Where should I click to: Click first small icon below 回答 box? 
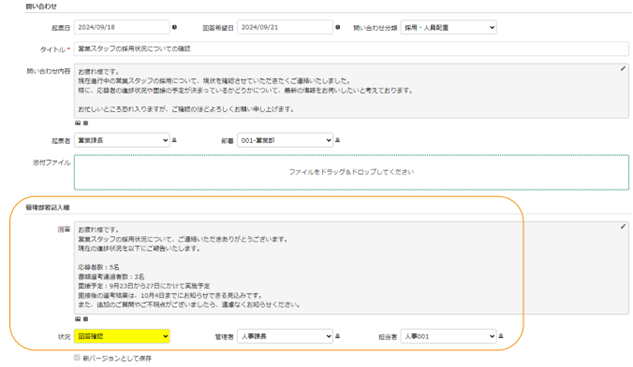(78, 319)
